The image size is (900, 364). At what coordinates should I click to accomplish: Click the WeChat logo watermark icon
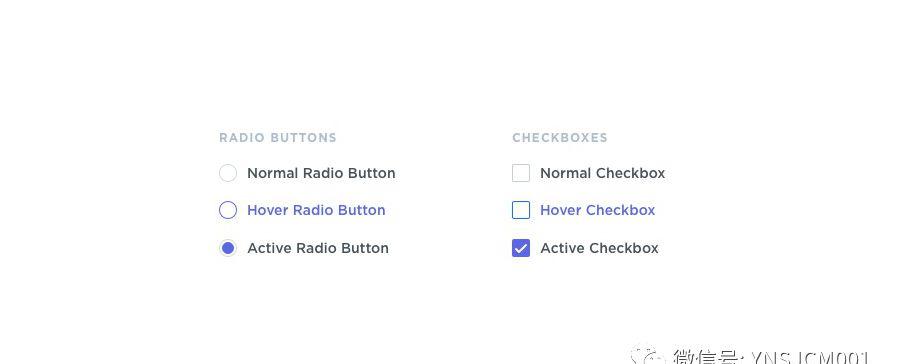[645, 356]
